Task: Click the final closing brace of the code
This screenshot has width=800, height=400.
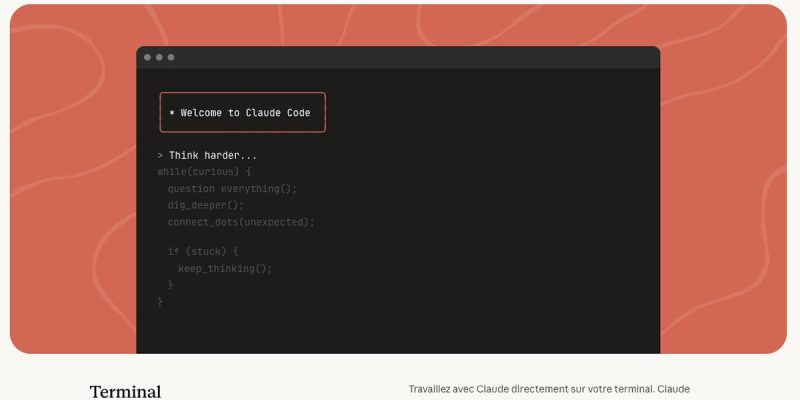Action: click(x=160, y=301)
